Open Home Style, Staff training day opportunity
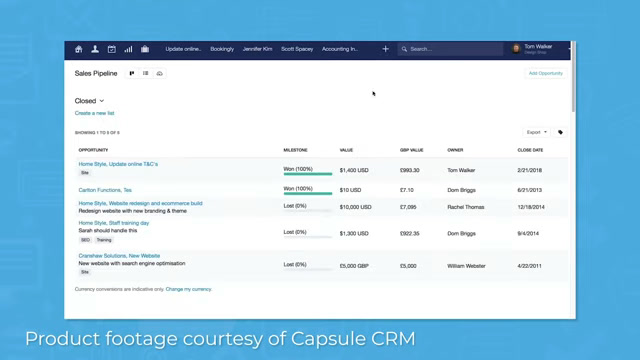This screenshot has height=360, width=640. [x=114, y=223]
